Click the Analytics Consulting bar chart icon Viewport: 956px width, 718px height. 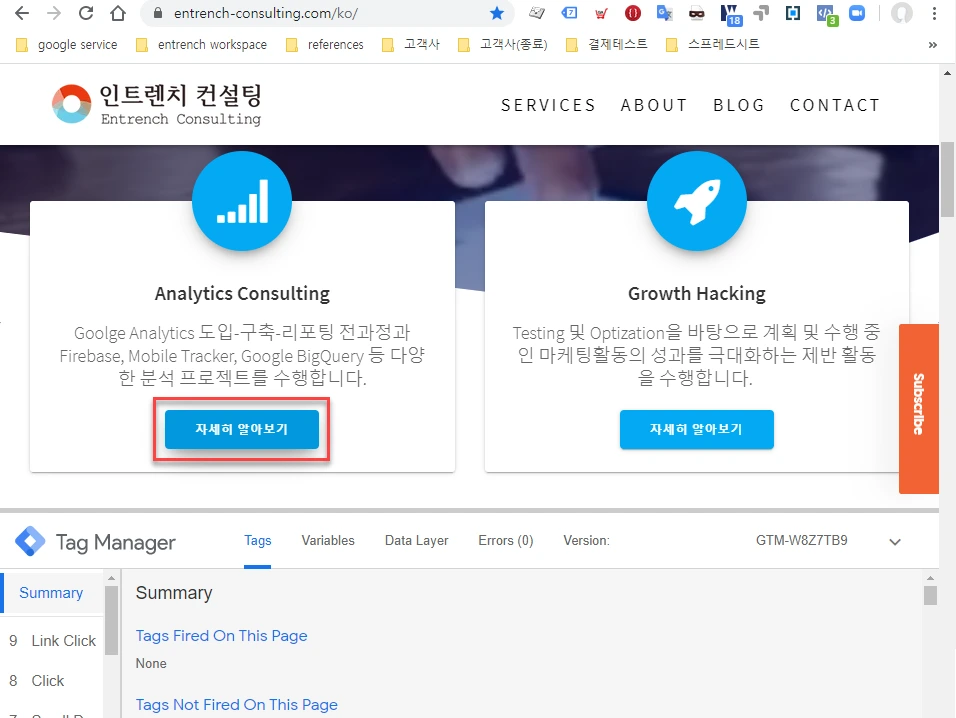click(x=242, y=201)
